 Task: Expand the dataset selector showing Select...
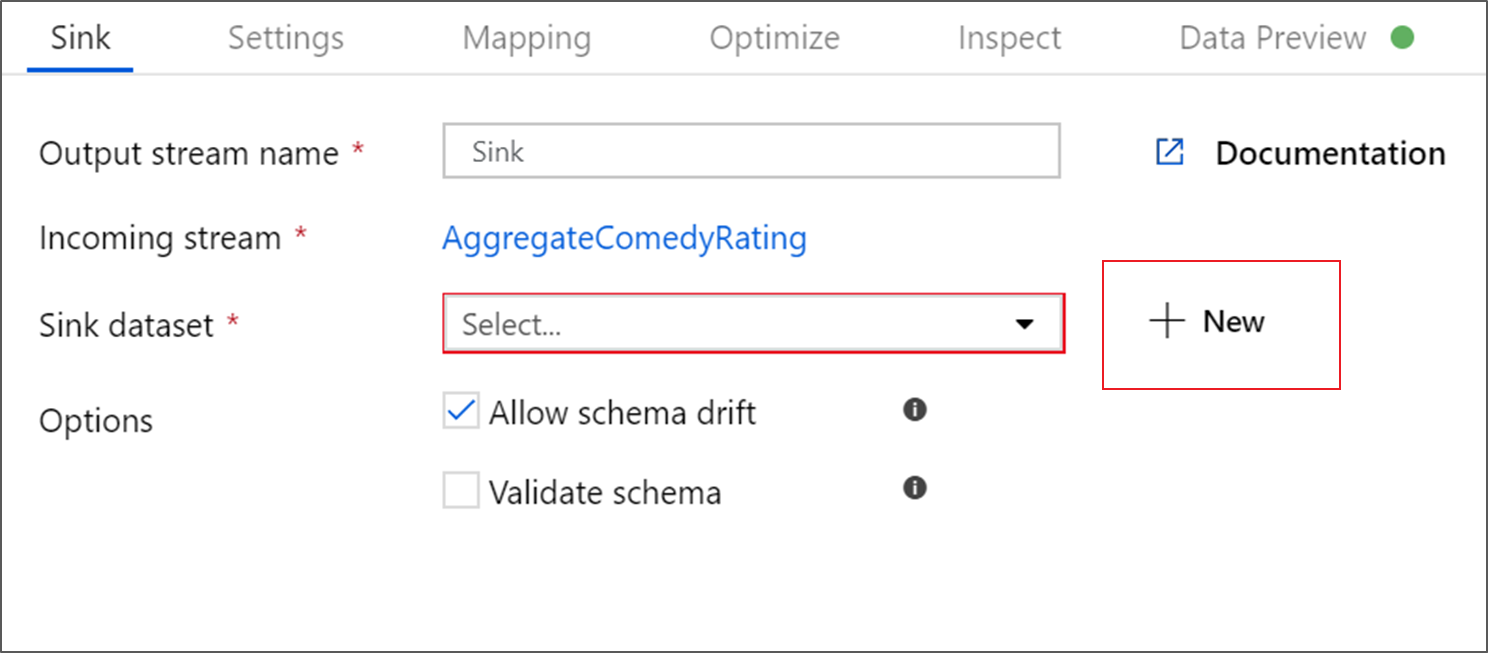coord(750,323)
